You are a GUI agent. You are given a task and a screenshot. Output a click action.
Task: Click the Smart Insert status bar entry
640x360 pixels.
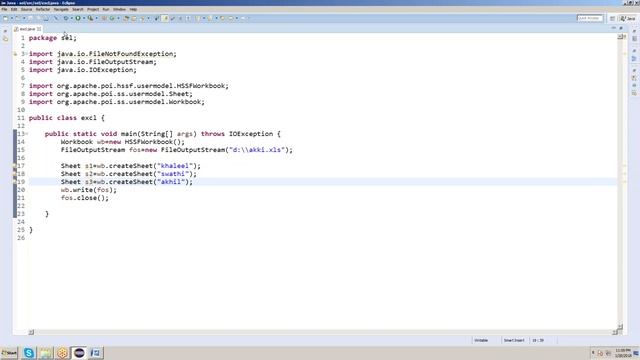click(514, 340)
